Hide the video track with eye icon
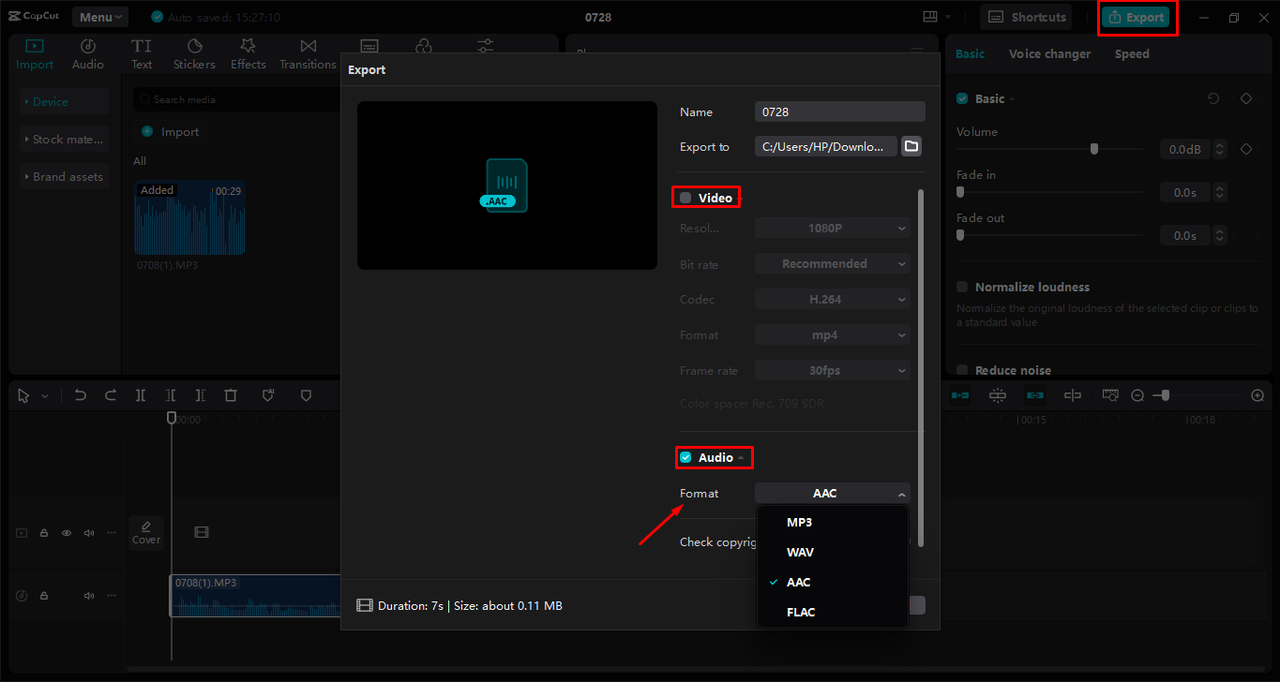The height and width of the screenshot is (682, 1280). [x=66, y=533]
